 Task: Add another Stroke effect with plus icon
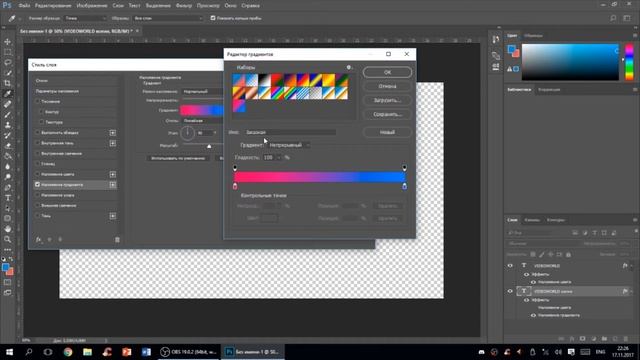point(113,133)
